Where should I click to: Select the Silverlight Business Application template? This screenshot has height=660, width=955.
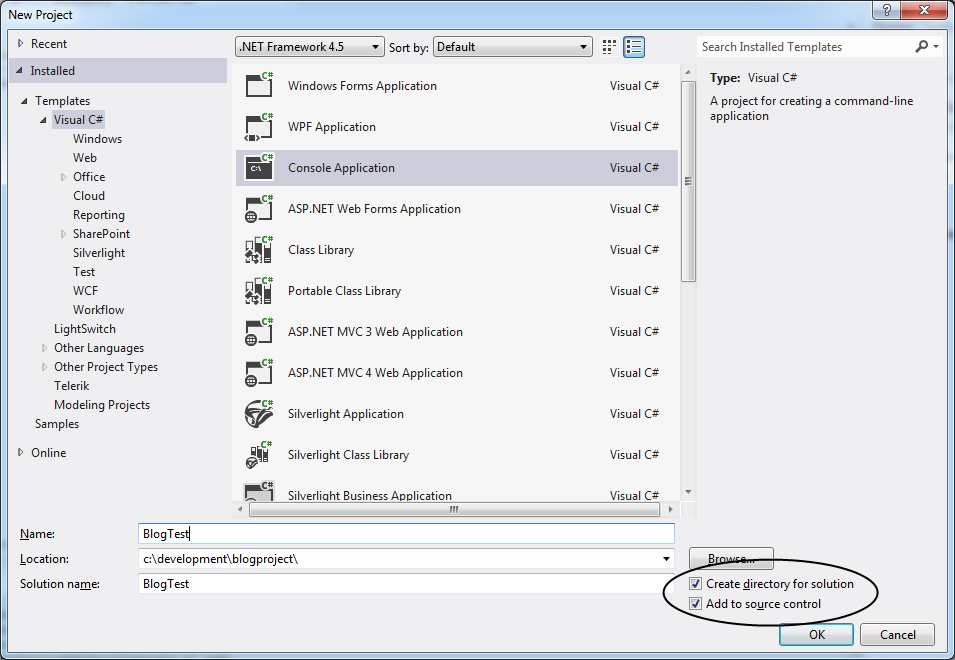click(457, 493)
